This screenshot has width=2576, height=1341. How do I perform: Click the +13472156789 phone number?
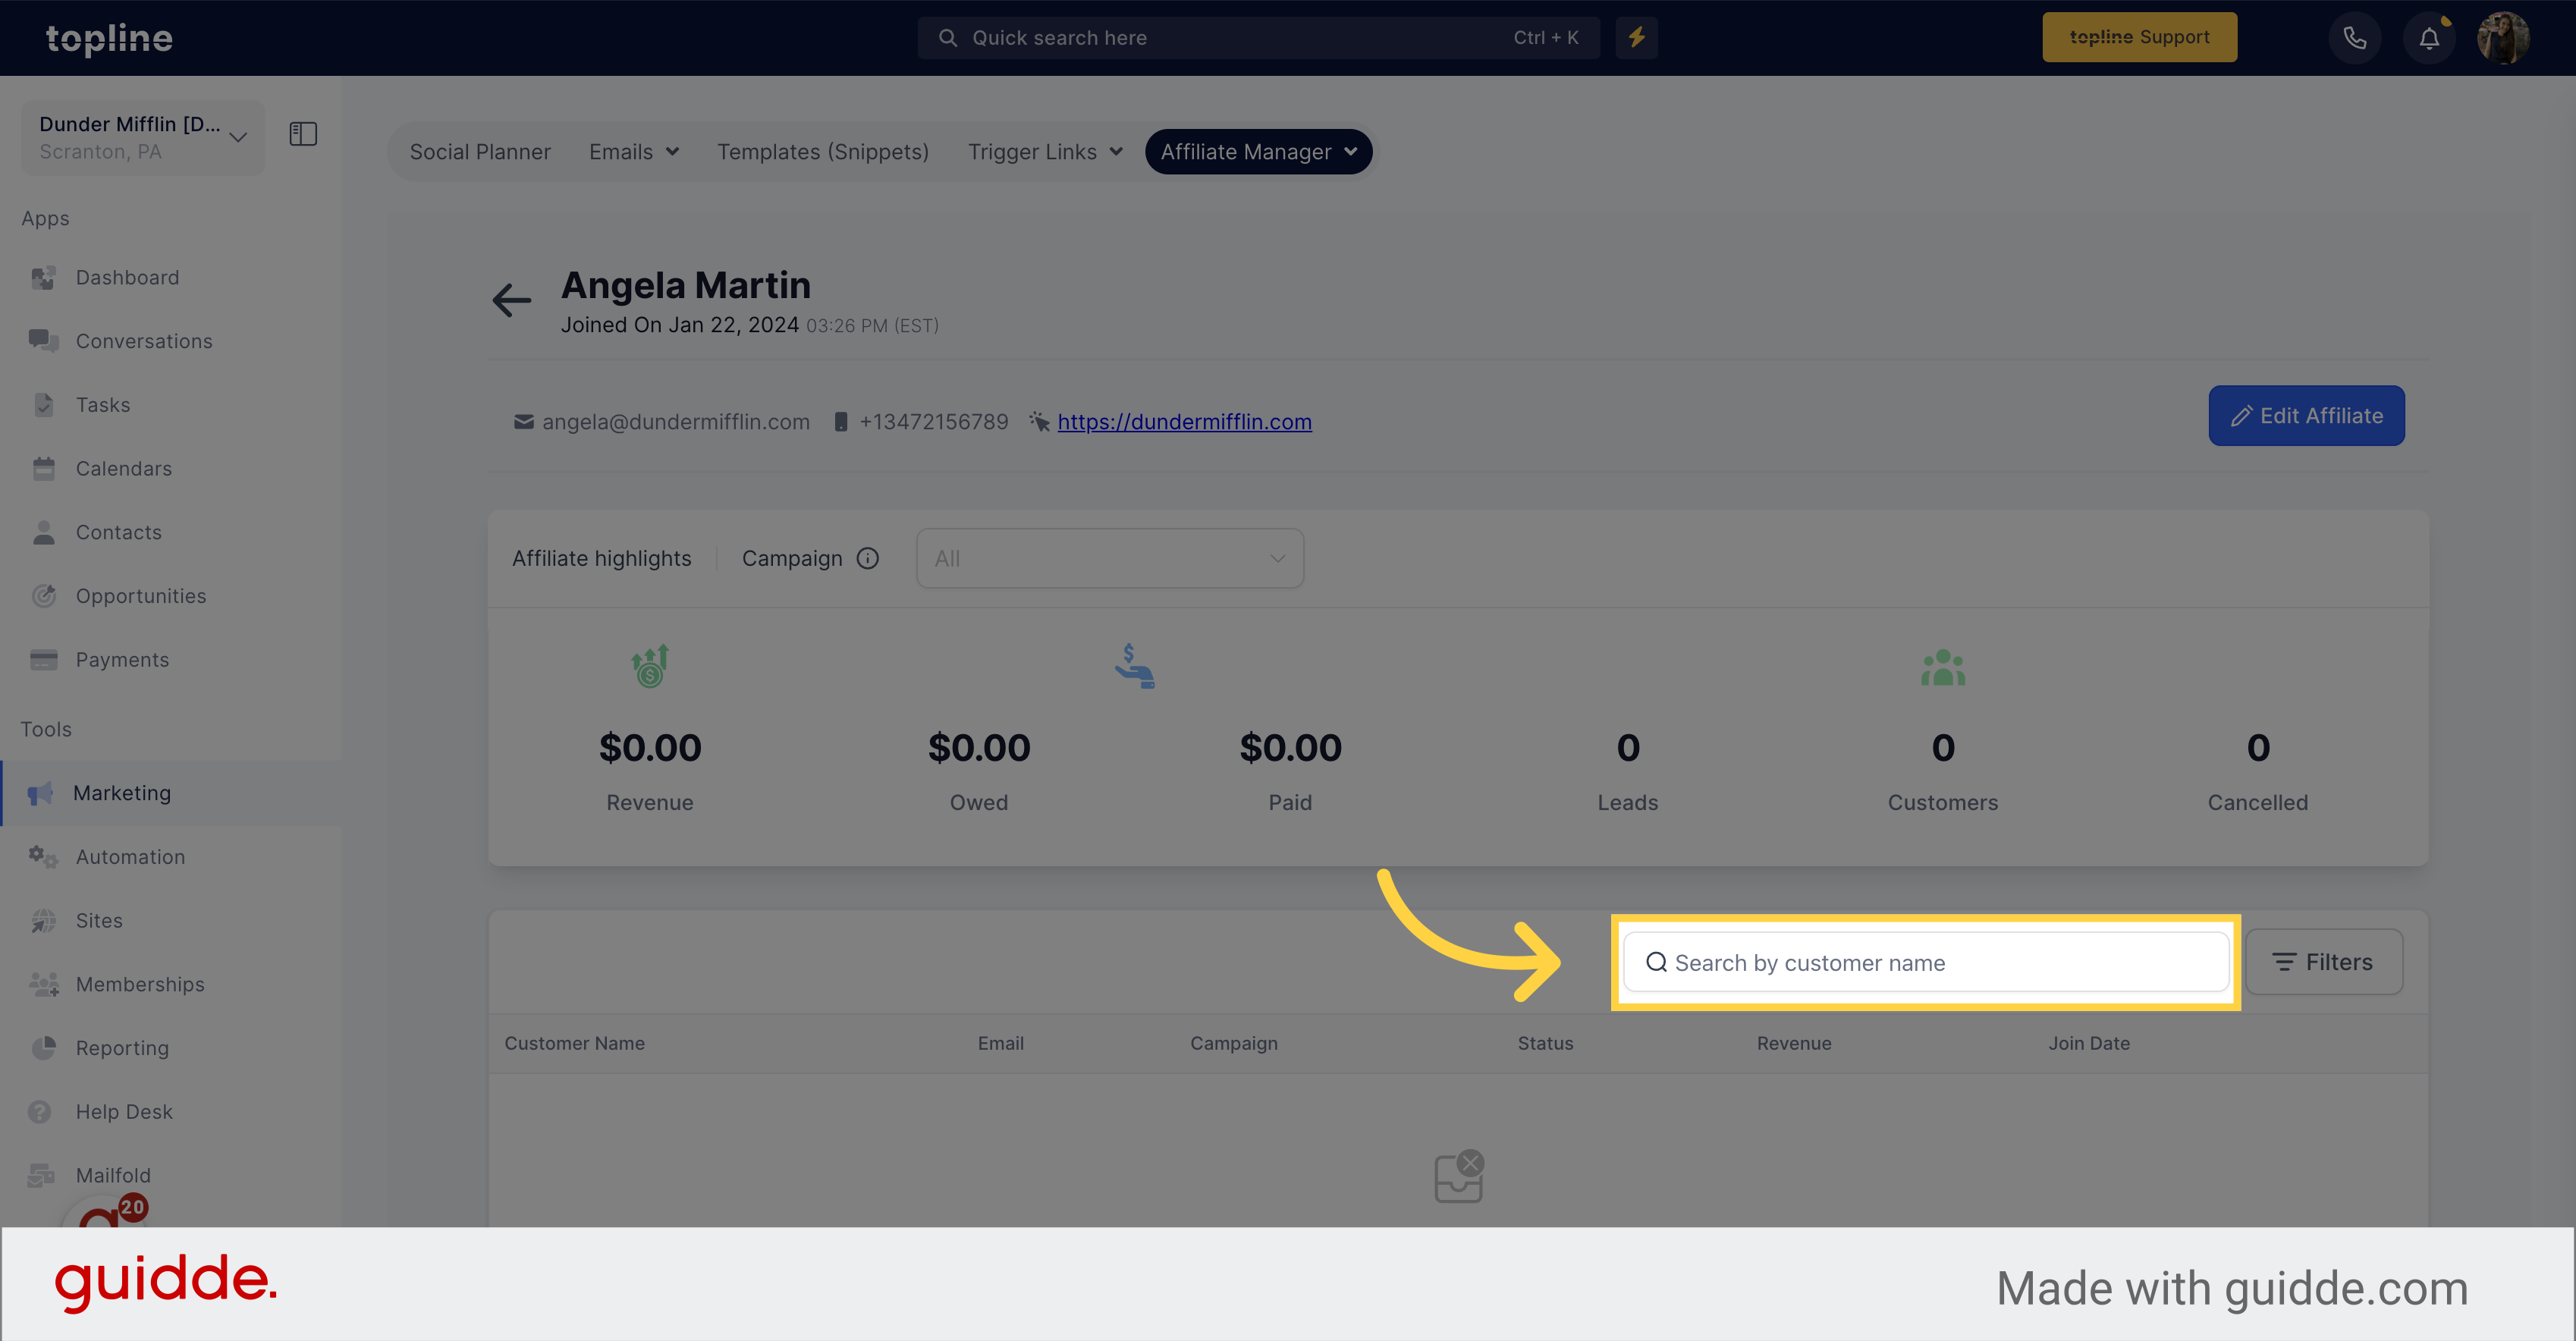(x=934, y=422)
